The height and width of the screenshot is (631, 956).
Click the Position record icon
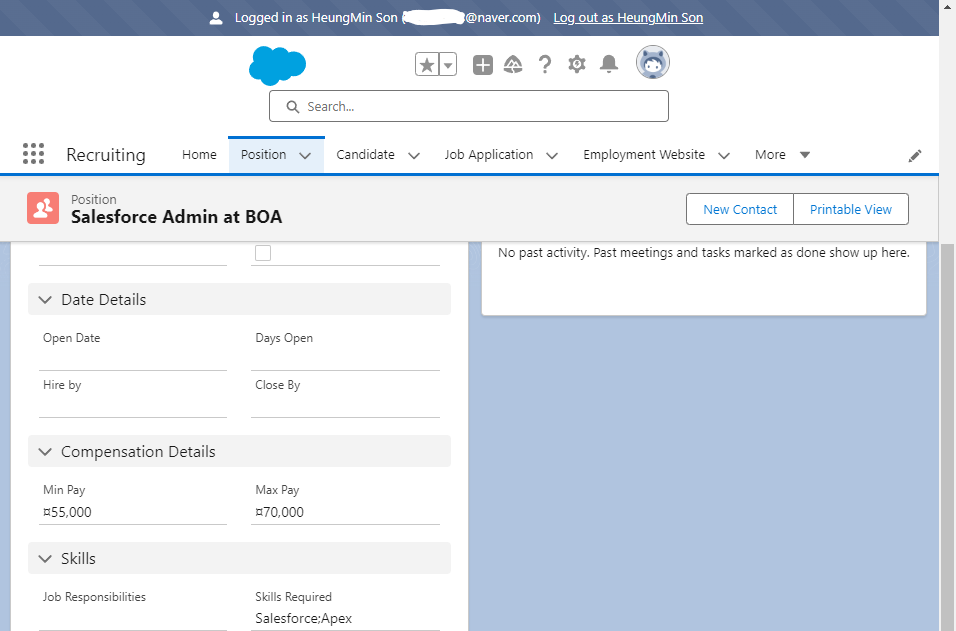pos(43,208)
